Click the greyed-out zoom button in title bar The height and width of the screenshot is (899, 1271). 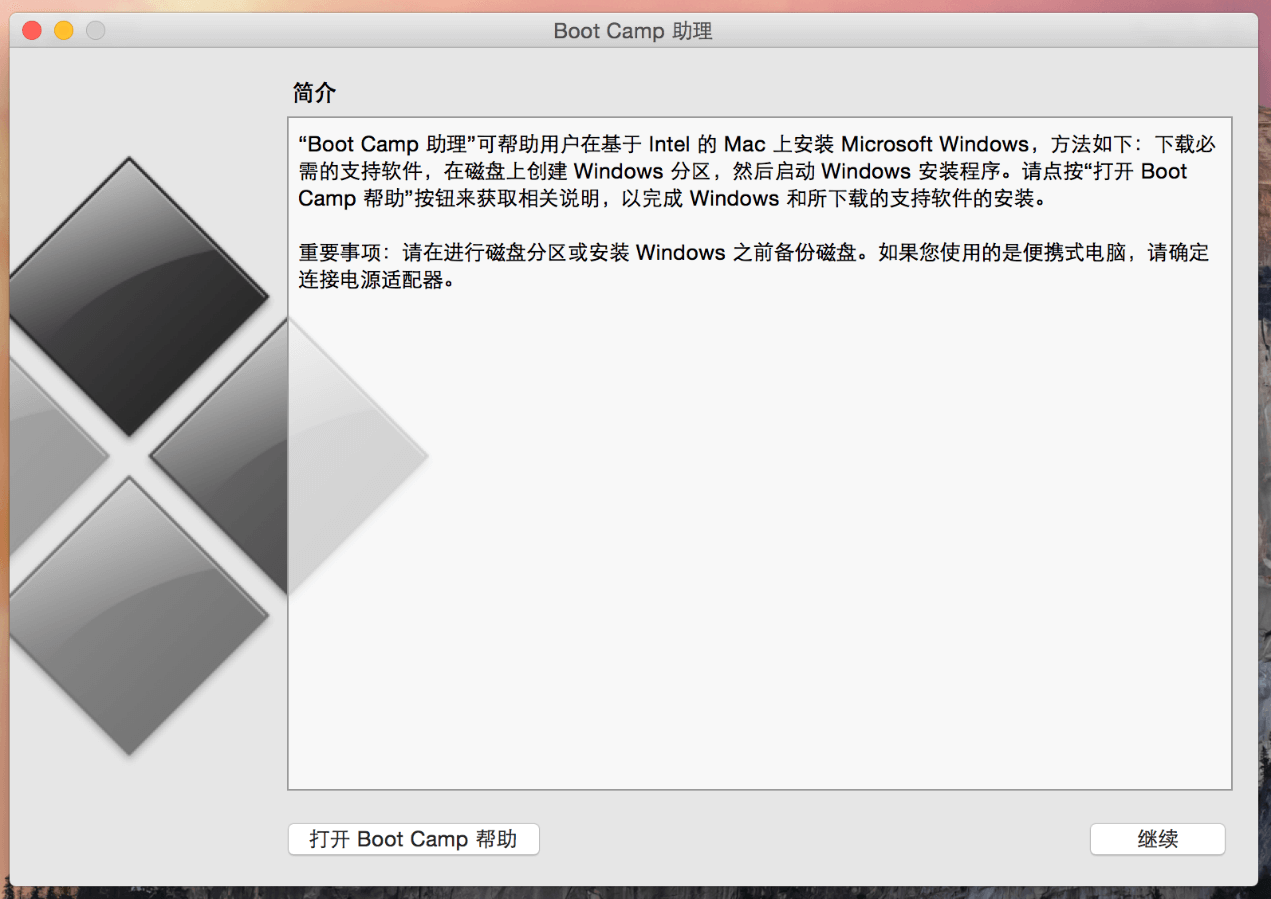(x=95, y=30)
